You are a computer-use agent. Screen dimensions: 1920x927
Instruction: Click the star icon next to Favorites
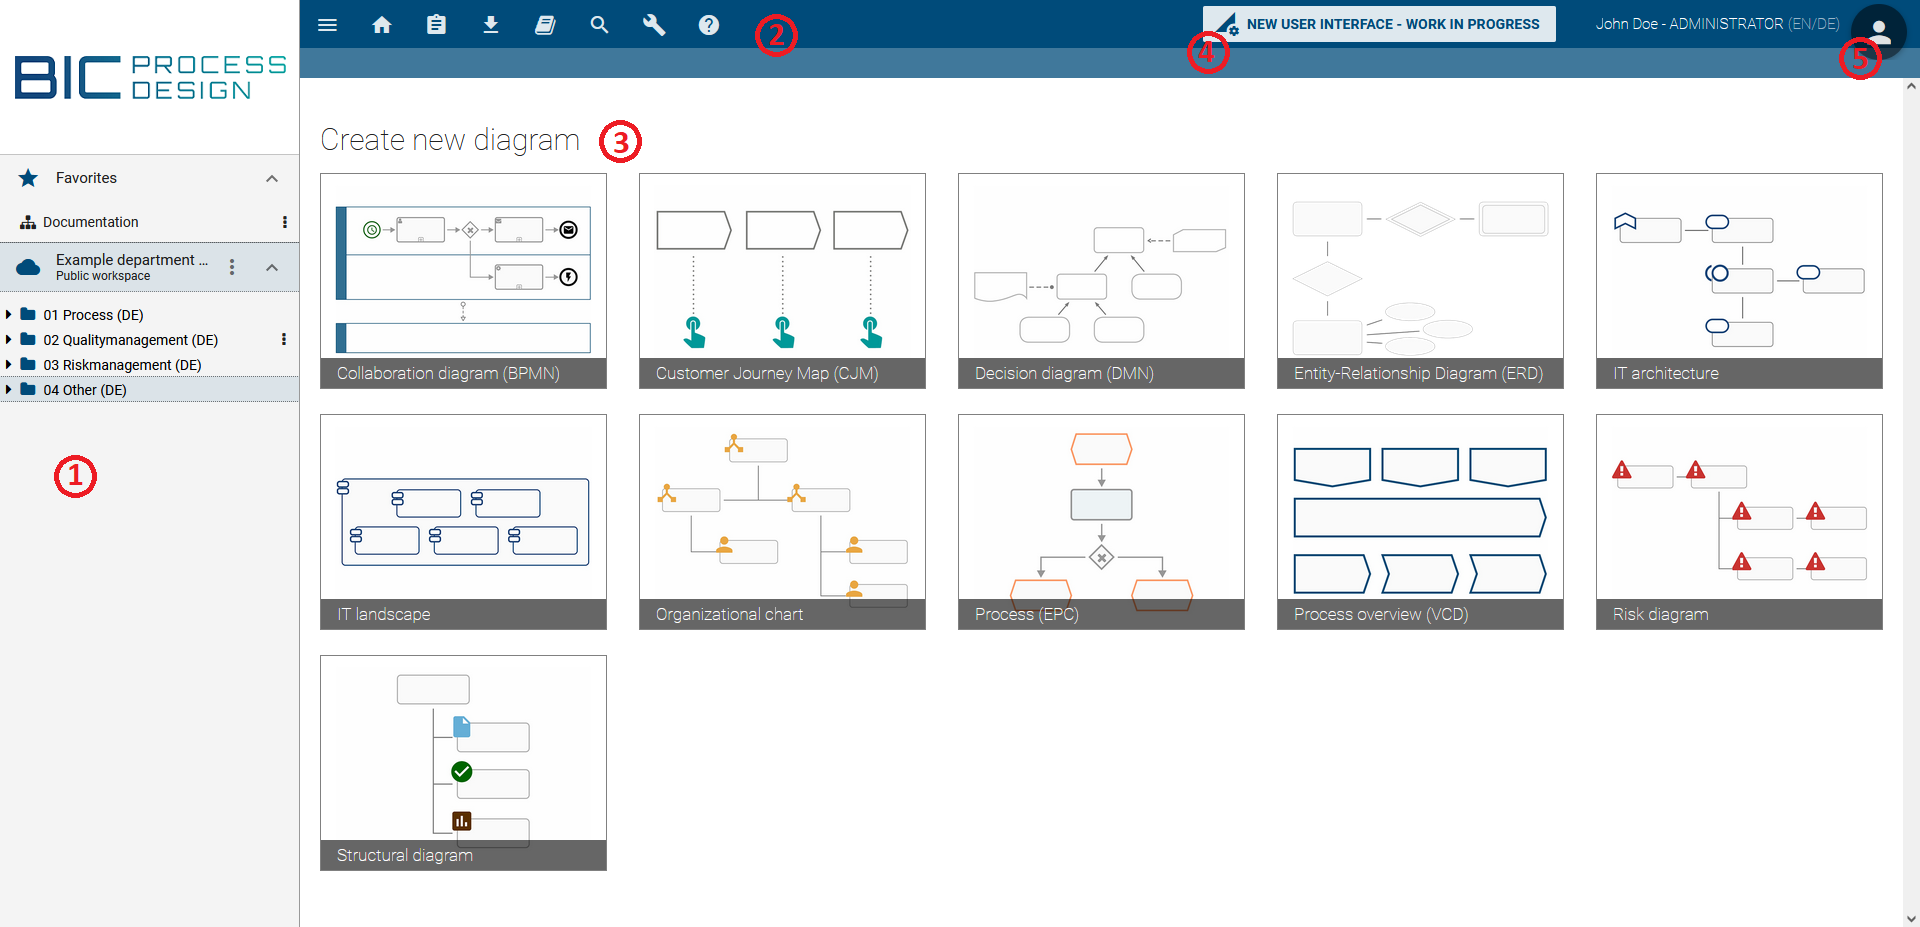pyautogui.click(x=27, y=177)
